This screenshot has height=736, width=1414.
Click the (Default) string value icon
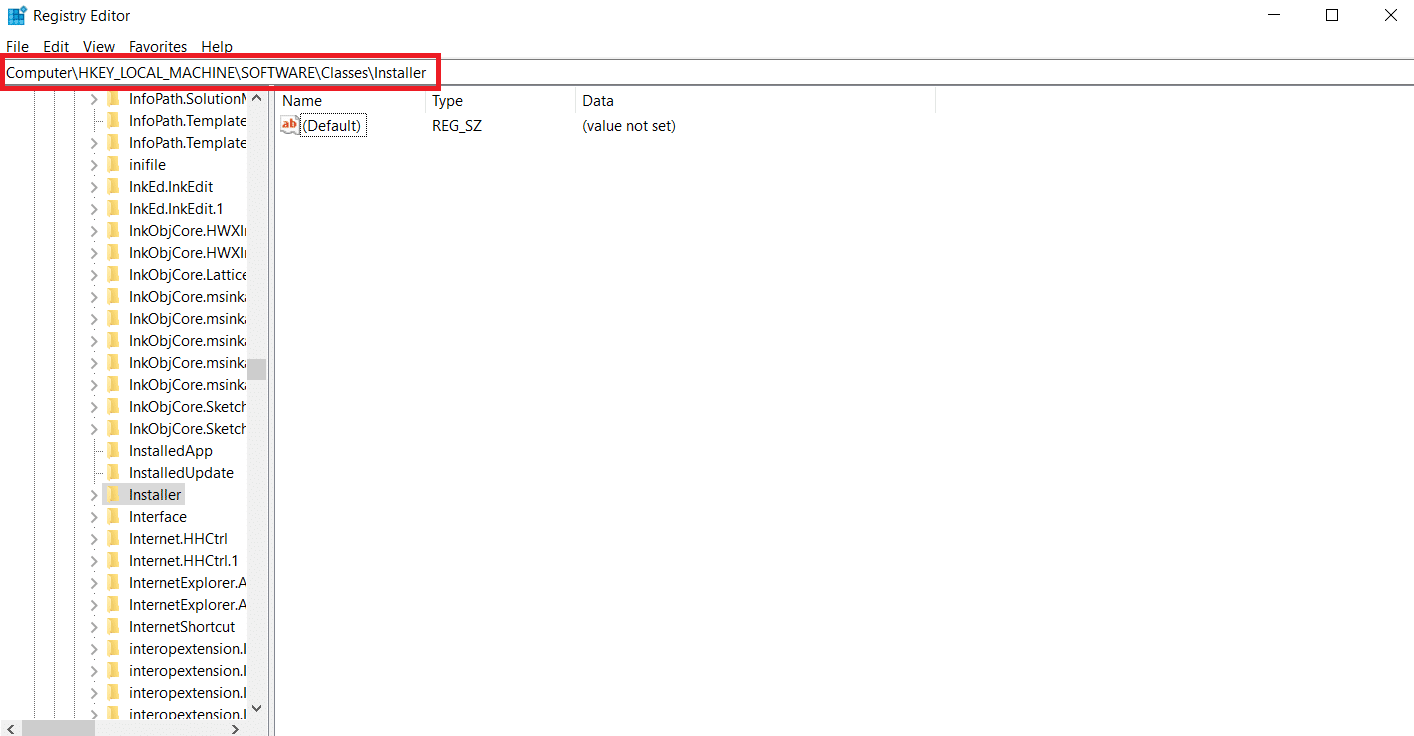point(290,125)
